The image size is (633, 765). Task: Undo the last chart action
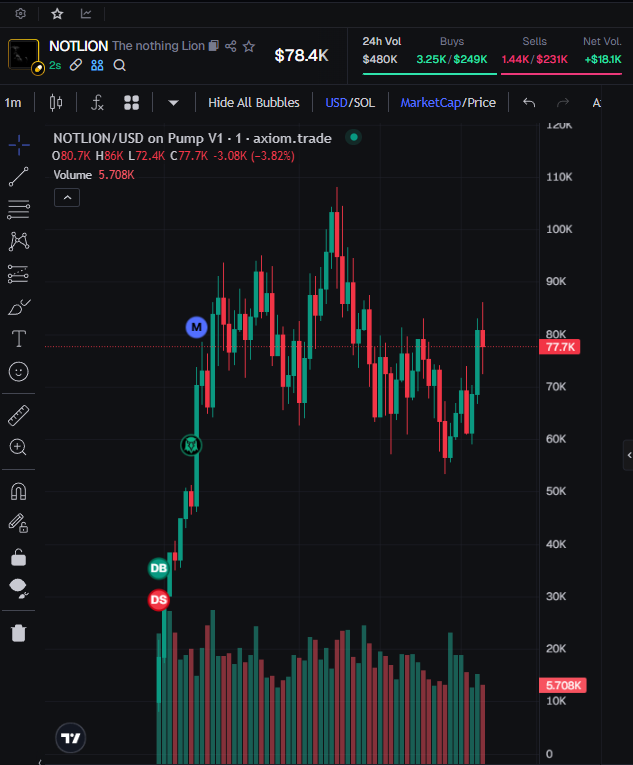[x=529, y=102]
